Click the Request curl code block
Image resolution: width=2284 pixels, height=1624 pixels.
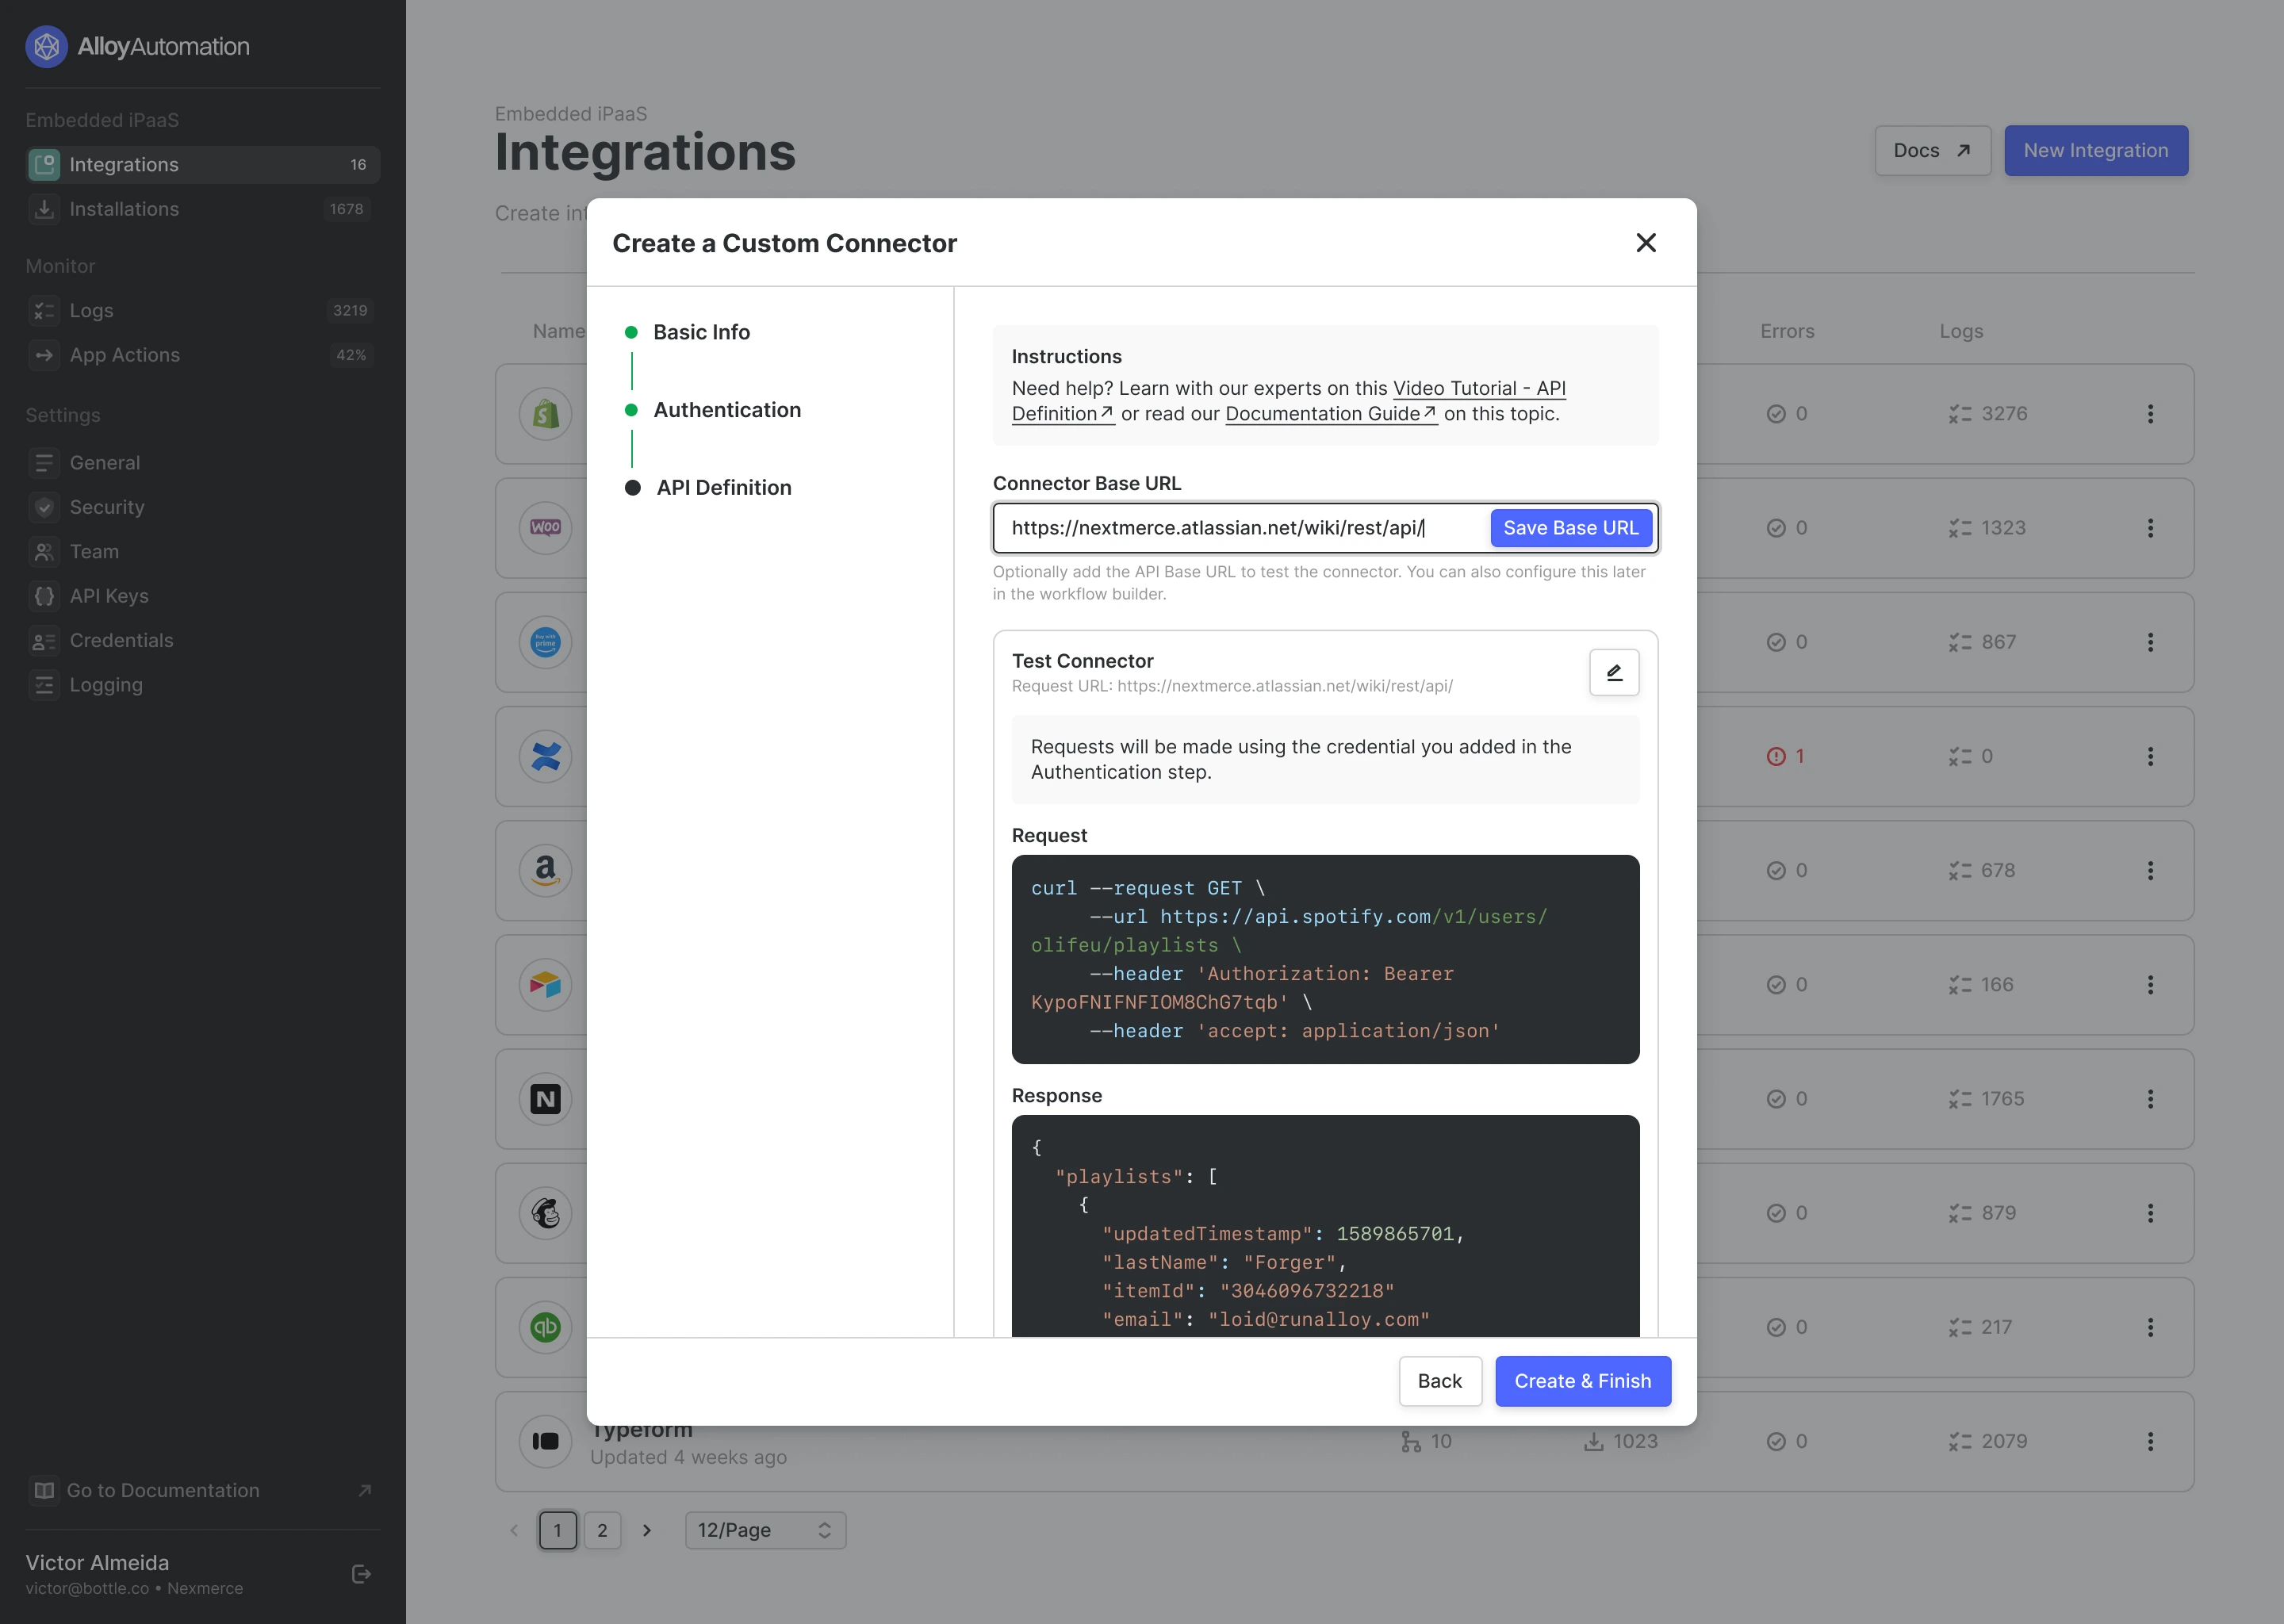1325,959
